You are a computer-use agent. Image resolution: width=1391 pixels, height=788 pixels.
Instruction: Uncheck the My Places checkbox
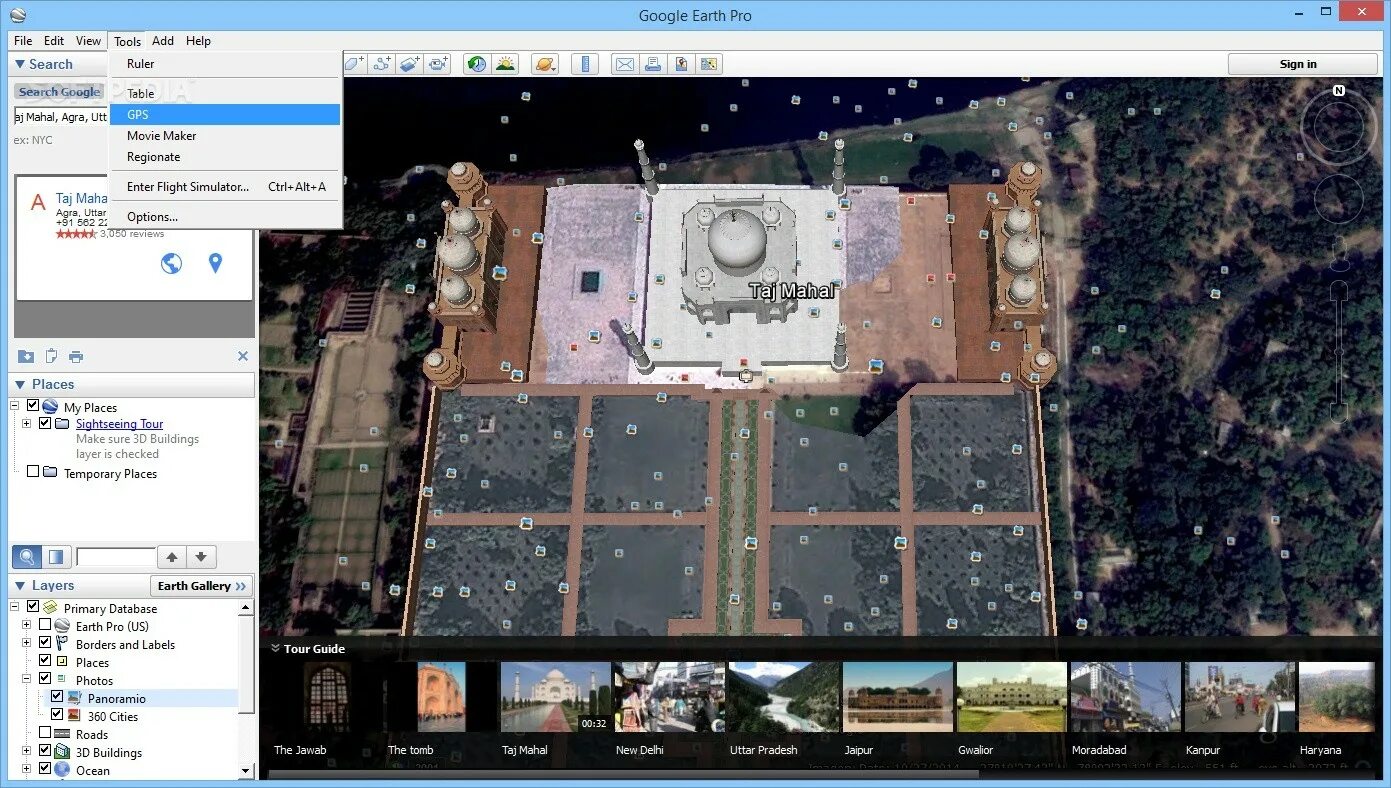(33, 406)
